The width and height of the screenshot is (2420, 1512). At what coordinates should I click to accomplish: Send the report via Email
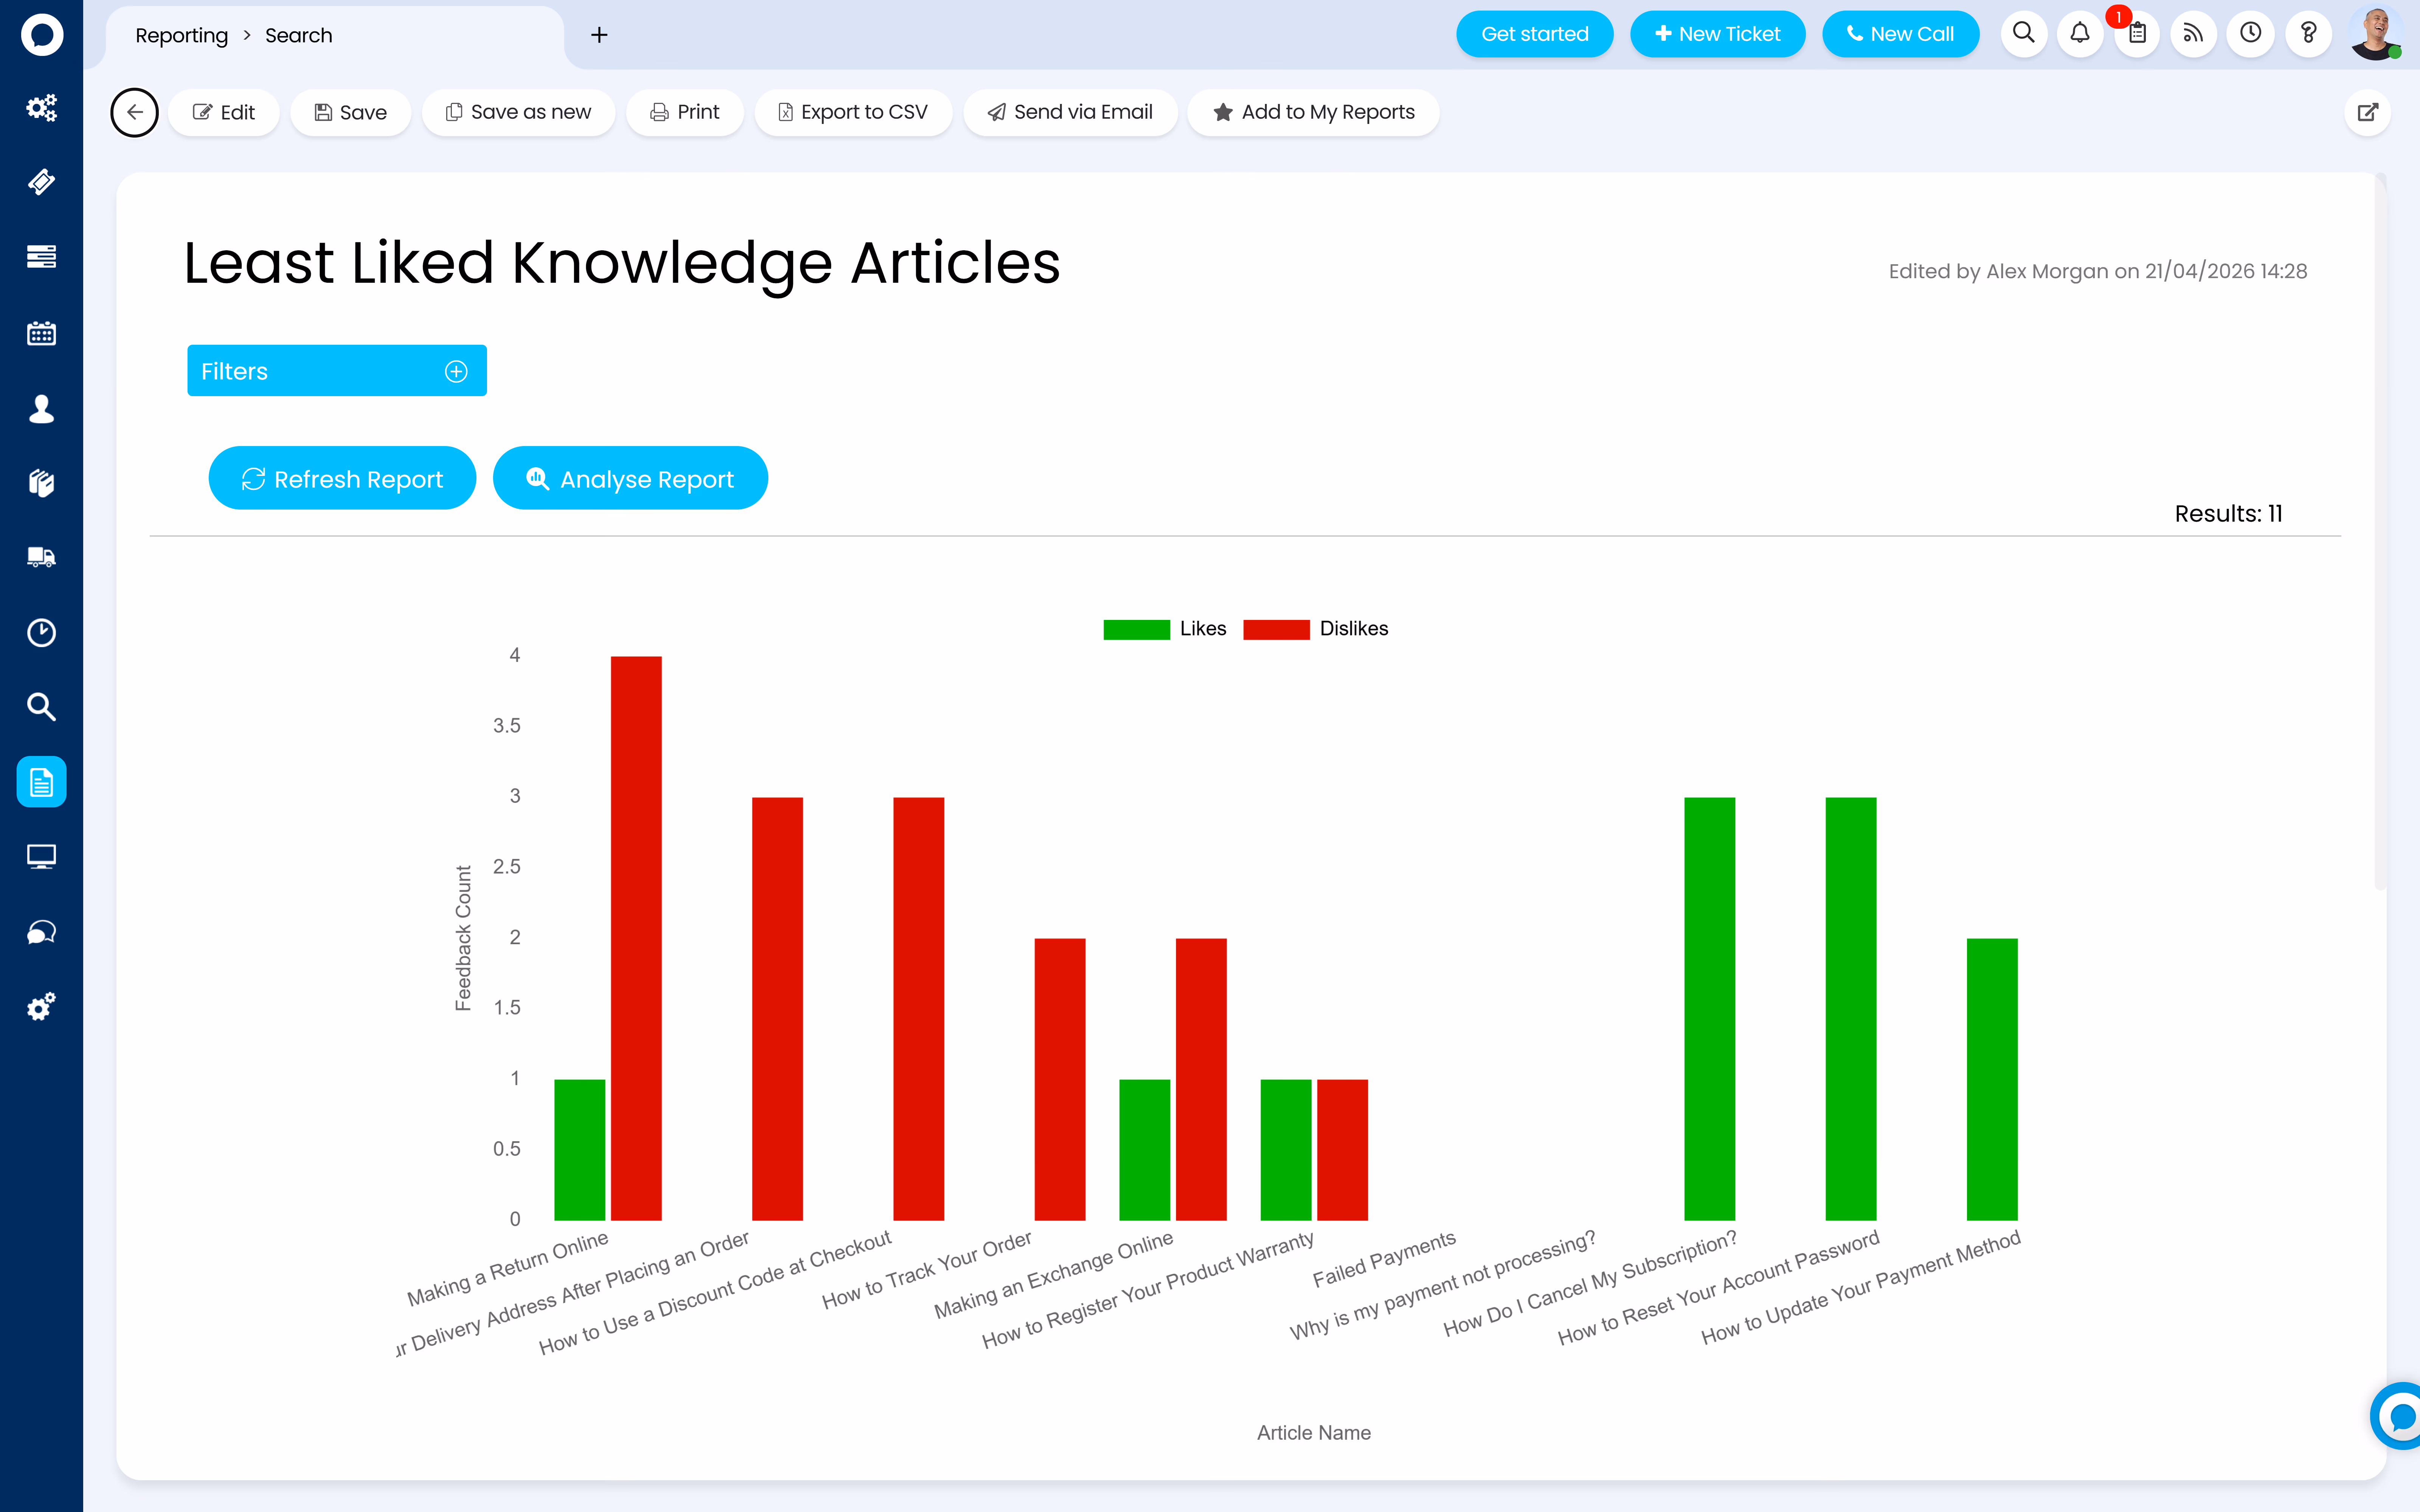[x=1070, y=112]
